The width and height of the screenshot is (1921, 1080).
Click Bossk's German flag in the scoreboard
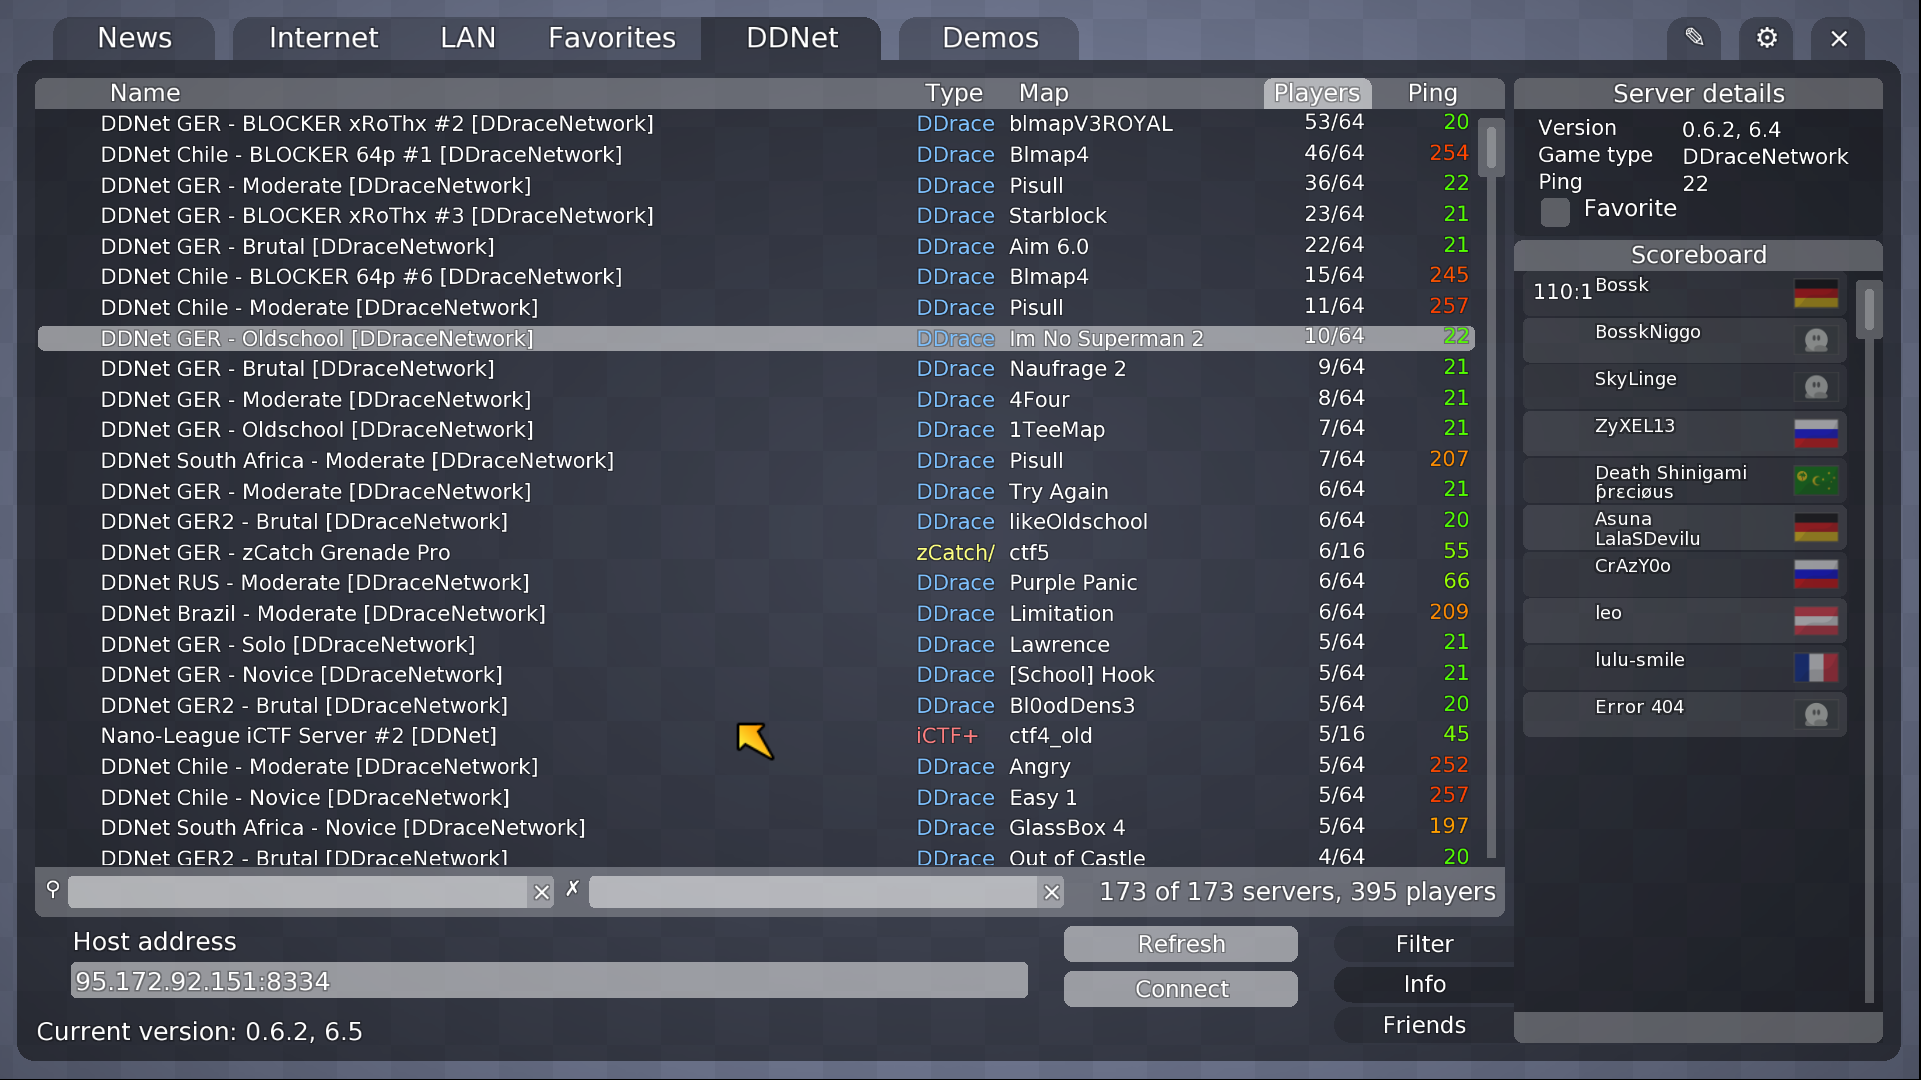(x=1818, y=293)
